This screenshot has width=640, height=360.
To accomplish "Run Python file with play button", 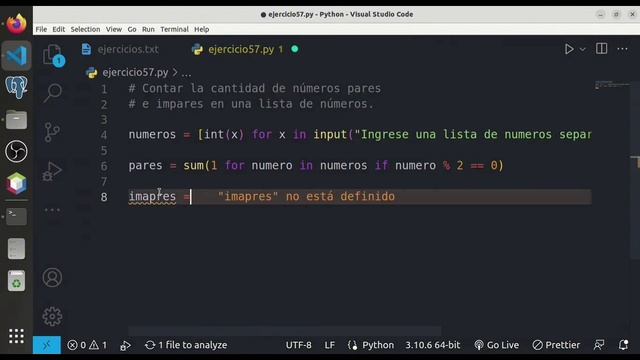I will point(569,49).
